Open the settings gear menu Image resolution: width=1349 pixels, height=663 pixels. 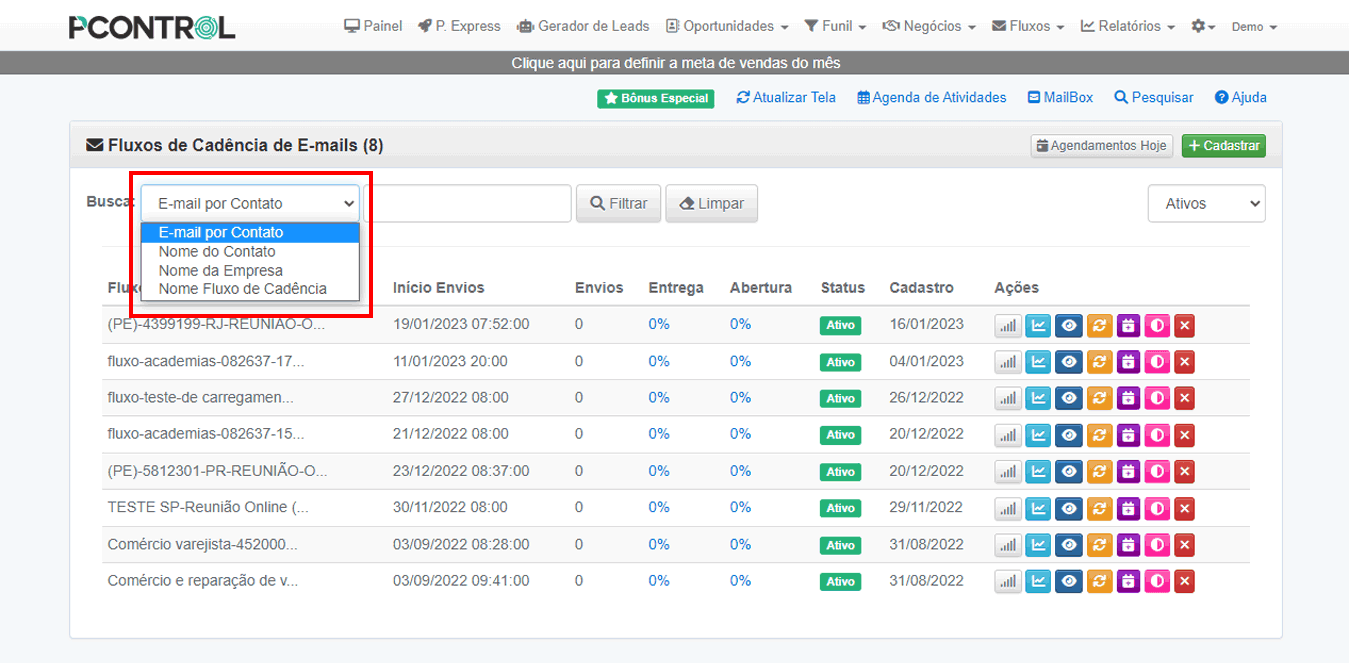click(1203, 26)
